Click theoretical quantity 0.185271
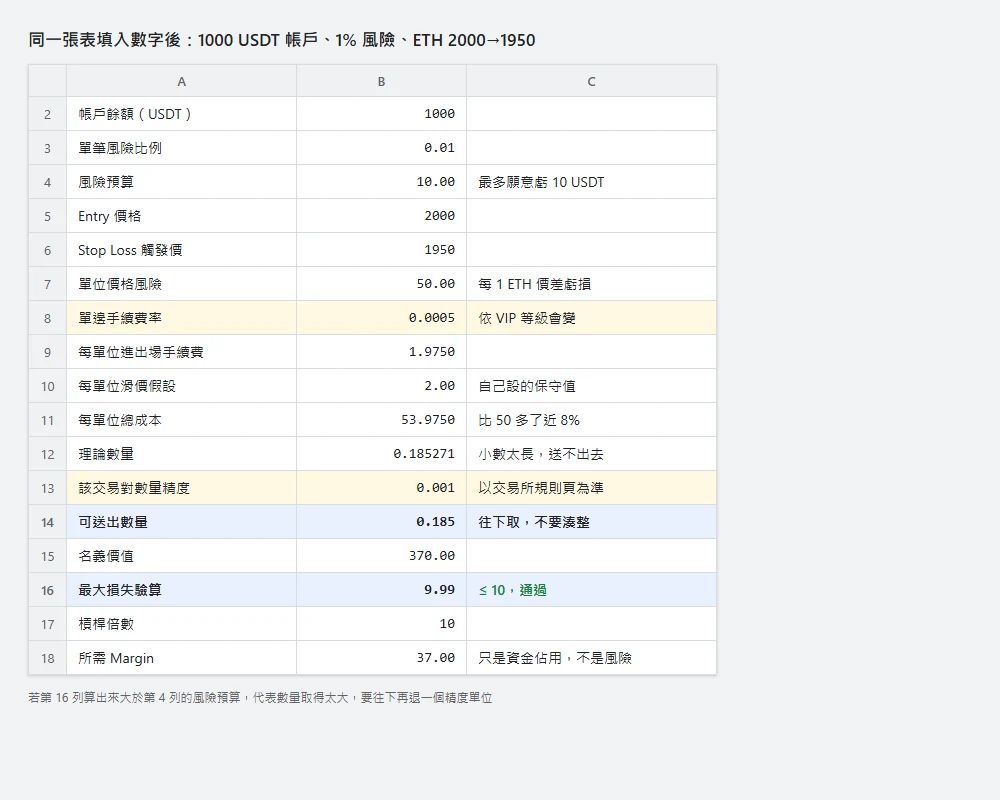 tap(381, 454)
